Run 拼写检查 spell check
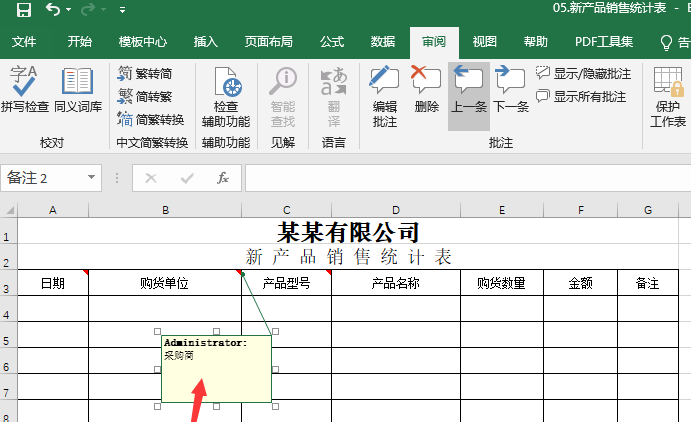Screen dimensions: 691x422 tap(25, 89)
